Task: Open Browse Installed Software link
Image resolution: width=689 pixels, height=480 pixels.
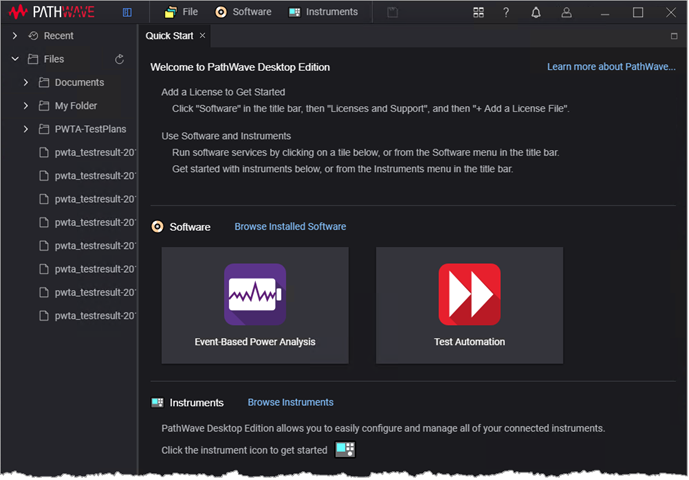Action: click(x=290, y=226)
